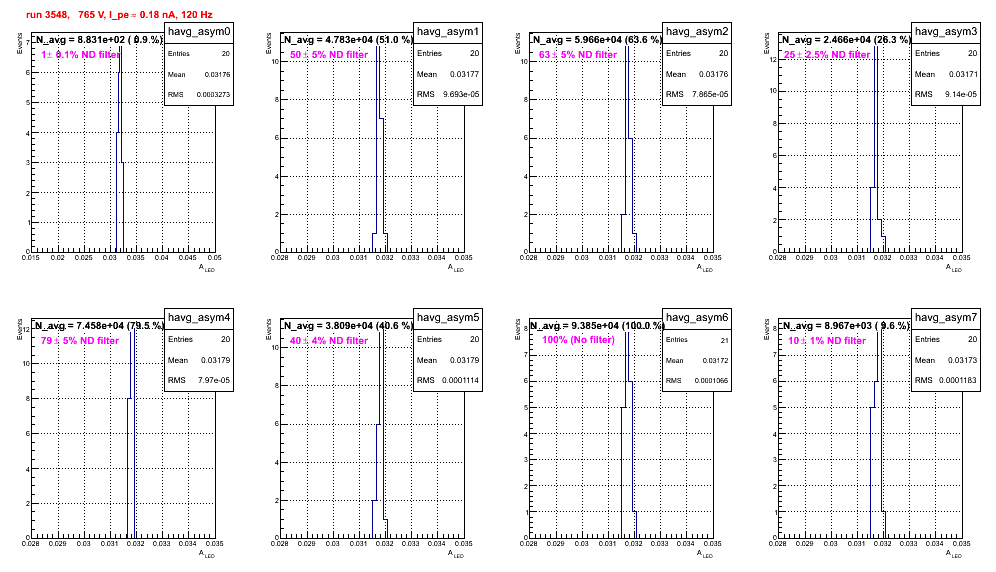Click the RMS value 7.97e-05

(x=214, y=380)
